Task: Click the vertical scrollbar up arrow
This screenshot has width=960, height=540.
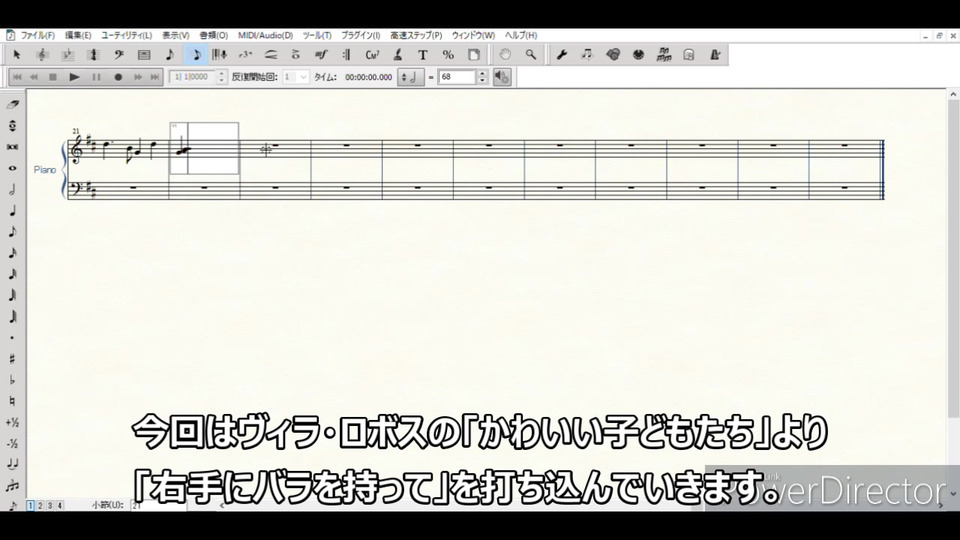Action: coord(953,94)
